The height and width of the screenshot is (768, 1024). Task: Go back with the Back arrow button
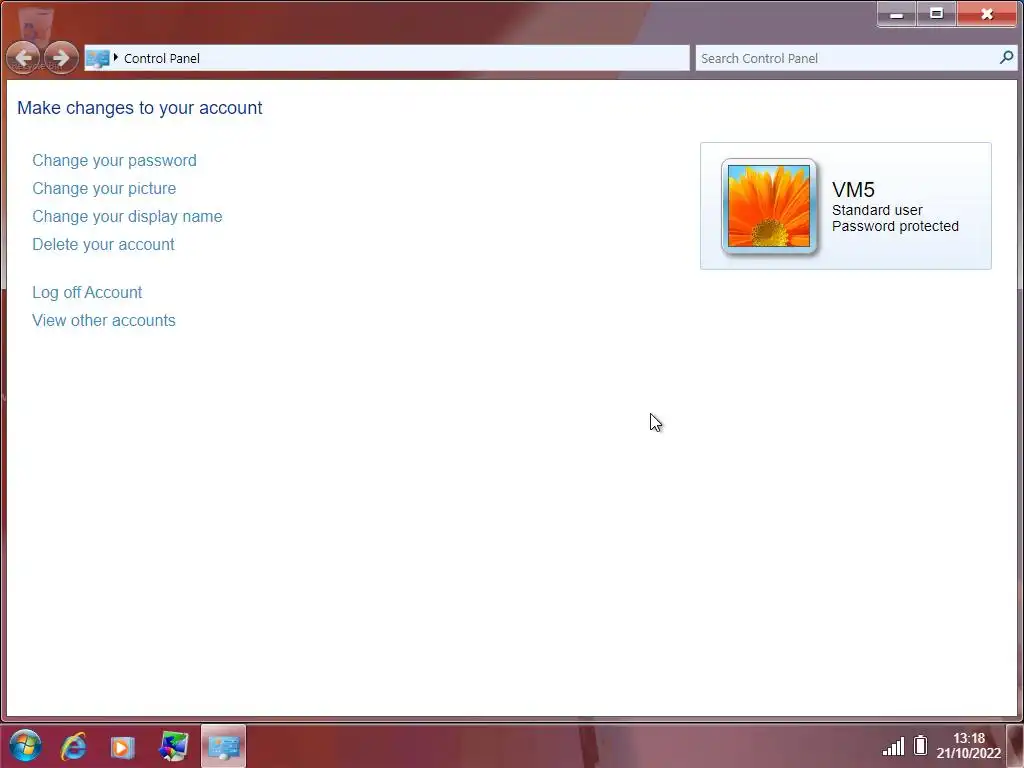click(24, 59)
